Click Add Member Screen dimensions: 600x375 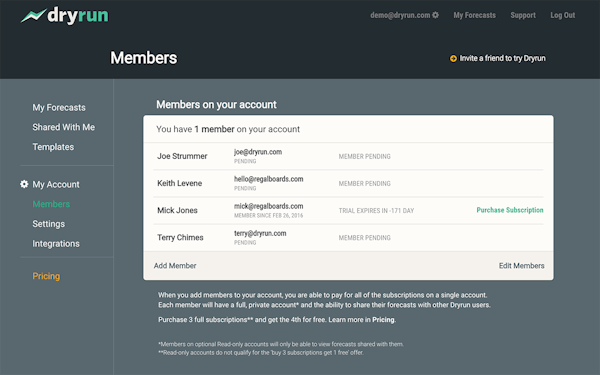(175, 266)
